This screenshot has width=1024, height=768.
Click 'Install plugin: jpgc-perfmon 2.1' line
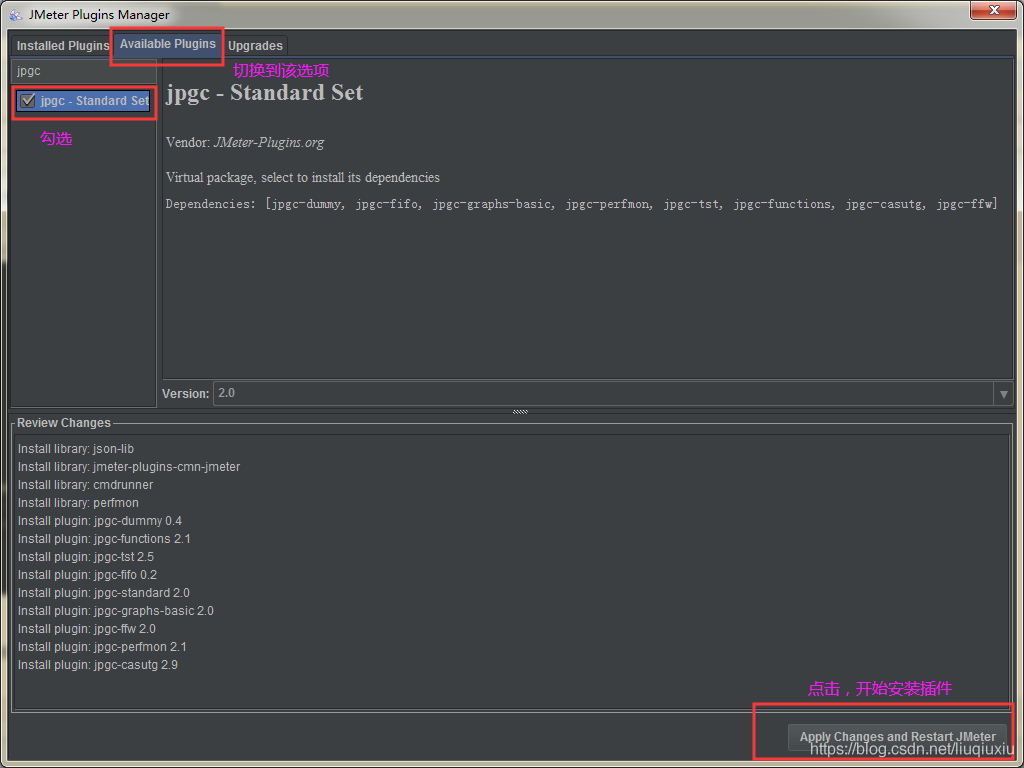pyautogui.click(x=102, y=647)
